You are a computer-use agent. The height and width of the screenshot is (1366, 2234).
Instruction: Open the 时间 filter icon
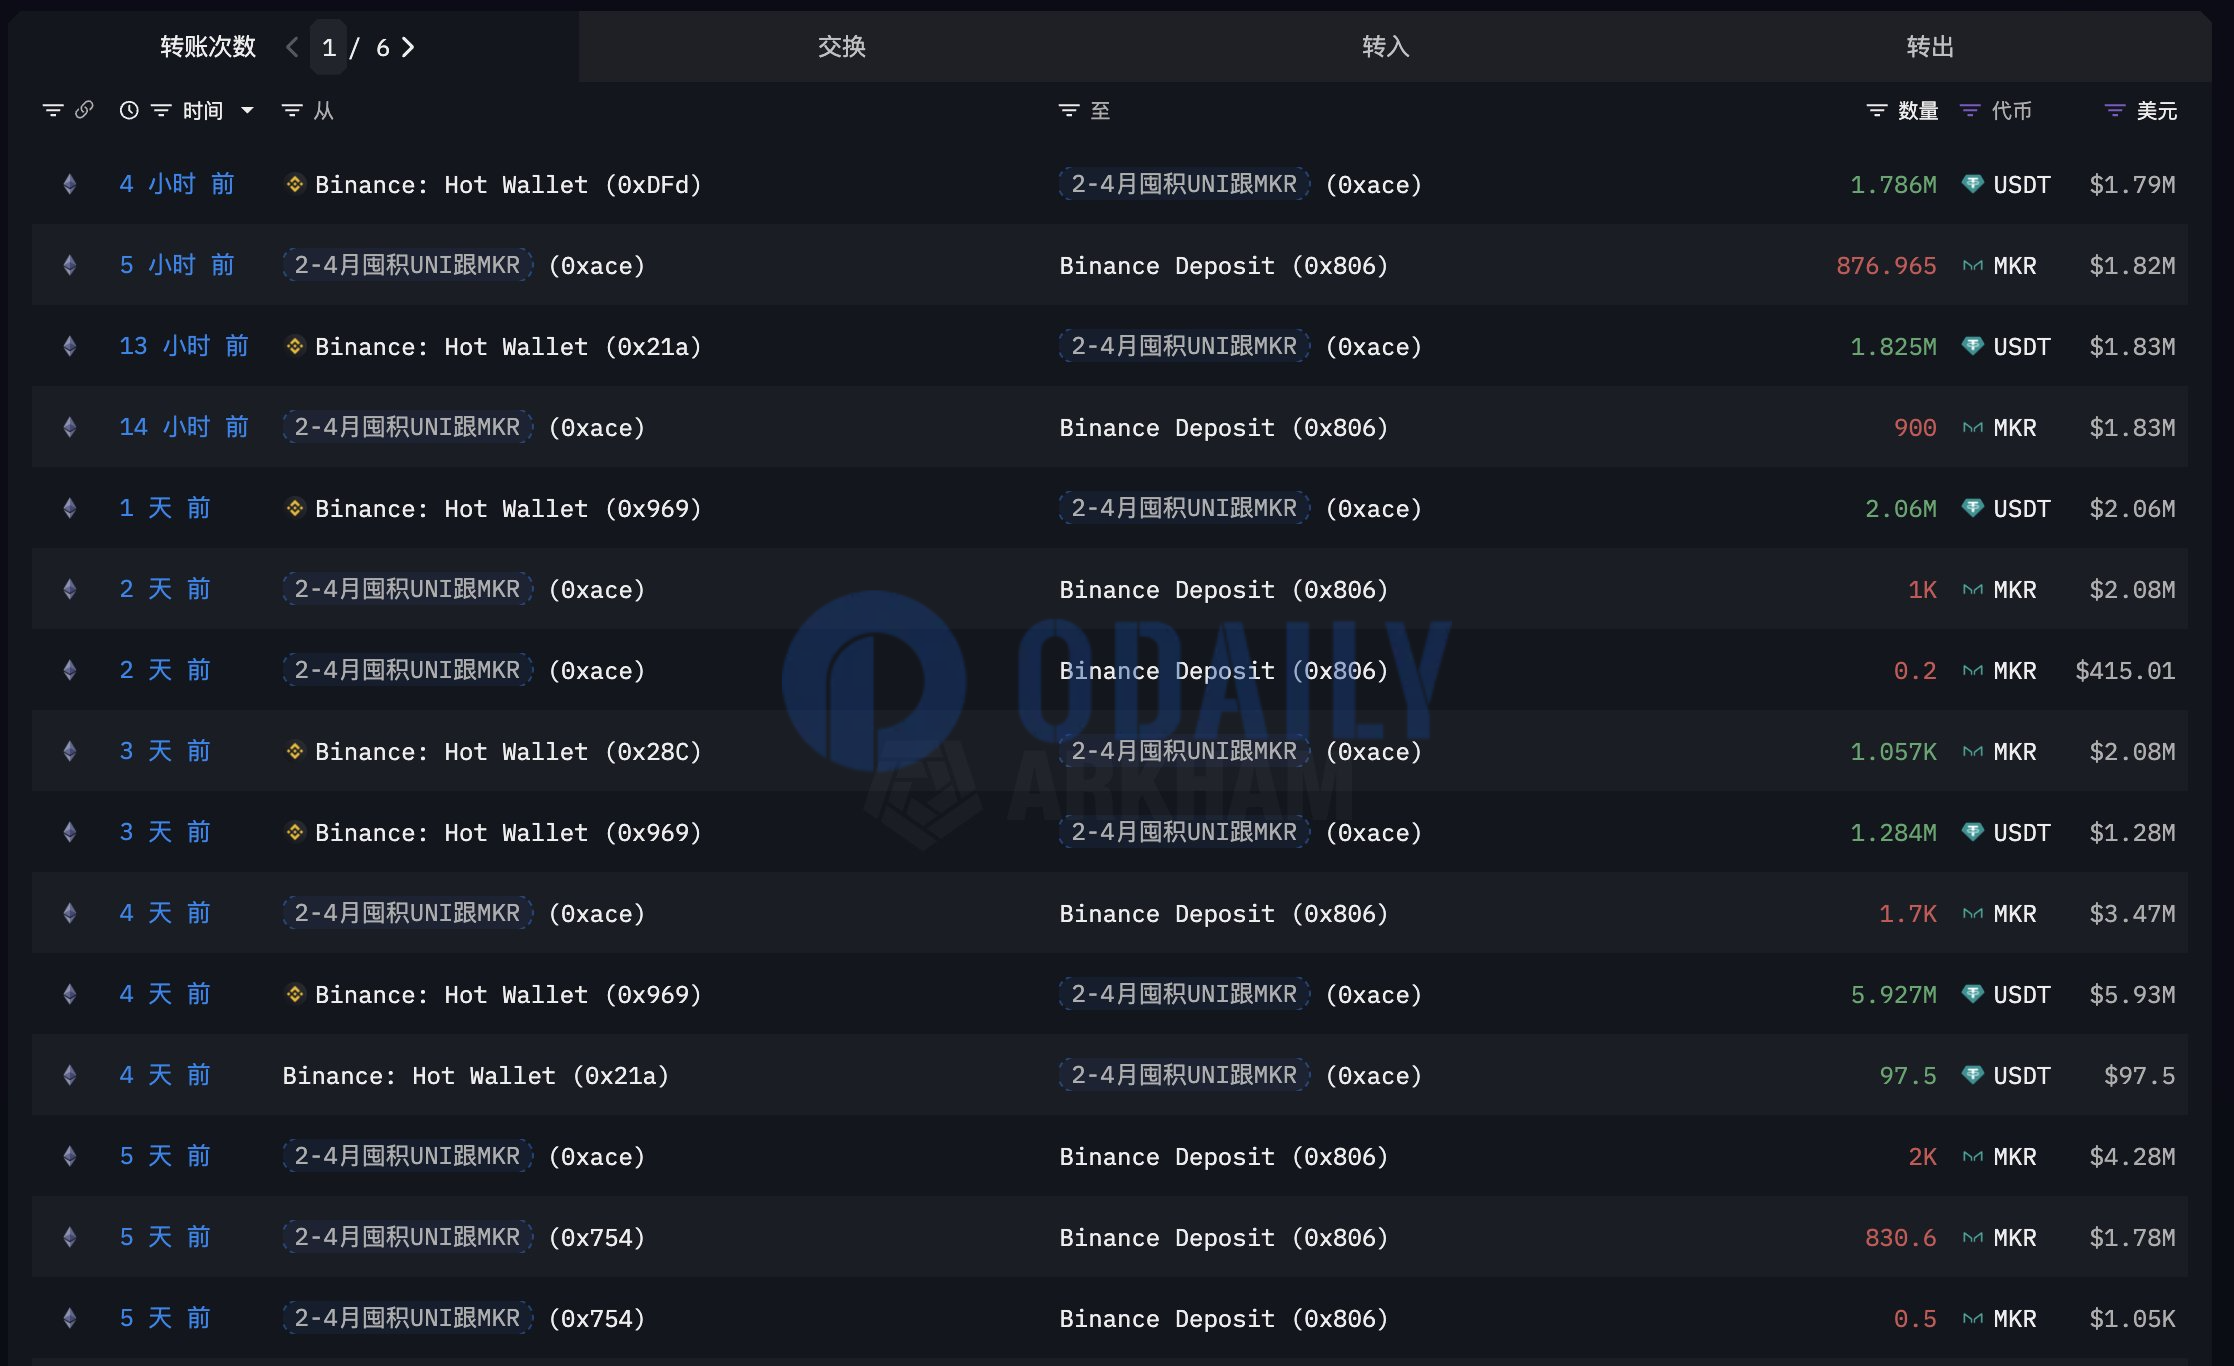[161, 110]
